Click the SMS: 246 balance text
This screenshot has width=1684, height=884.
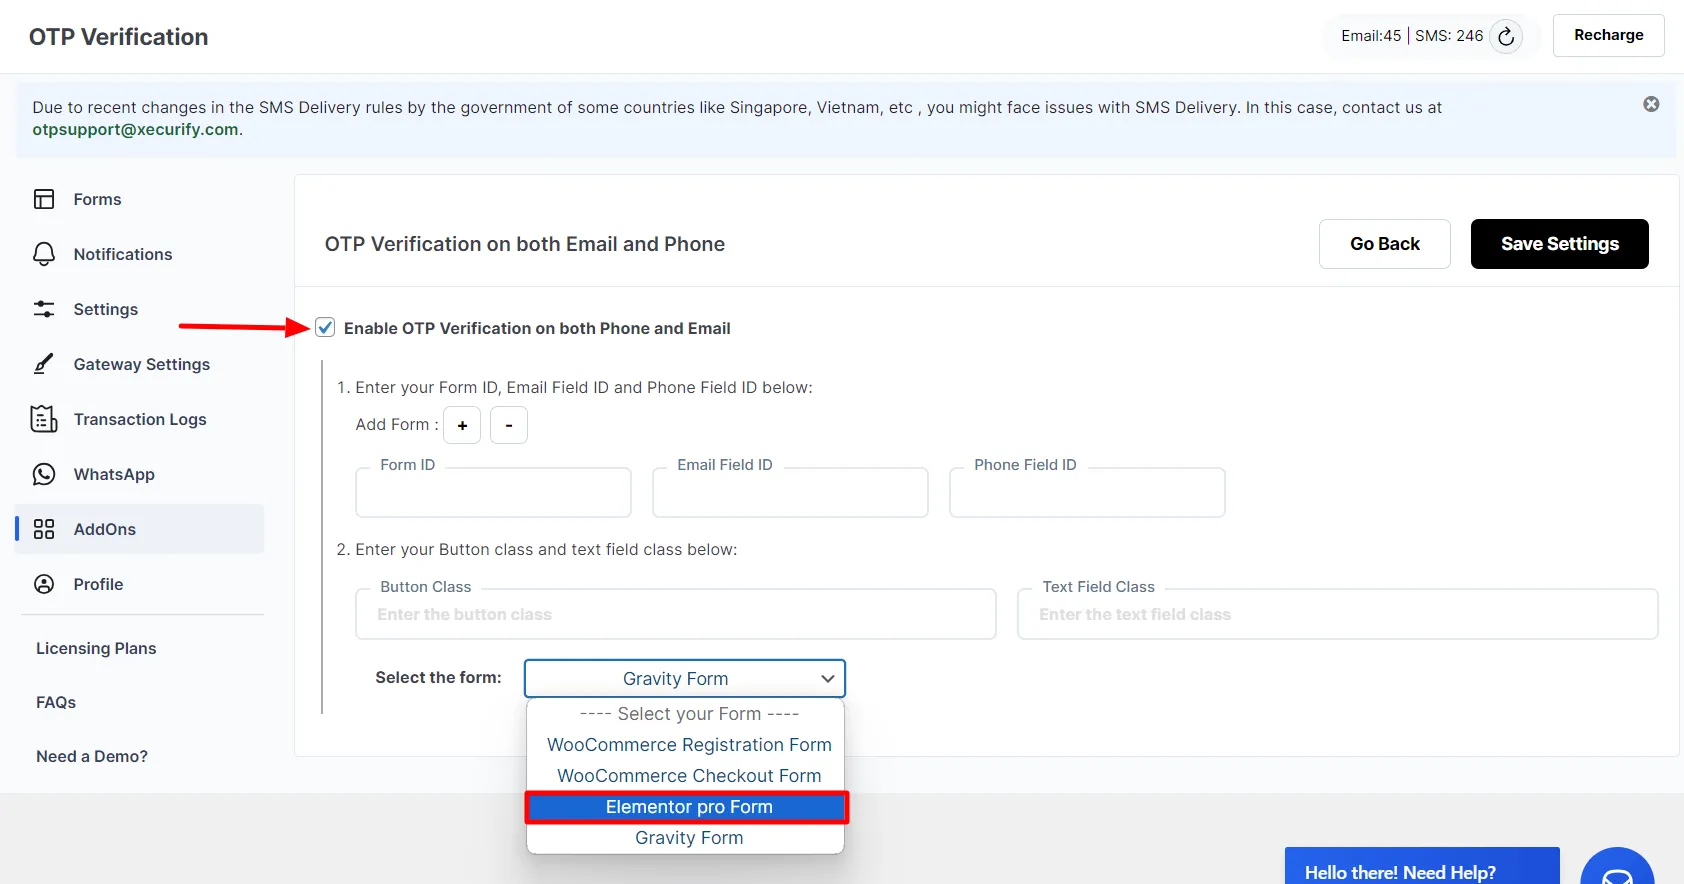point(1449,36)
